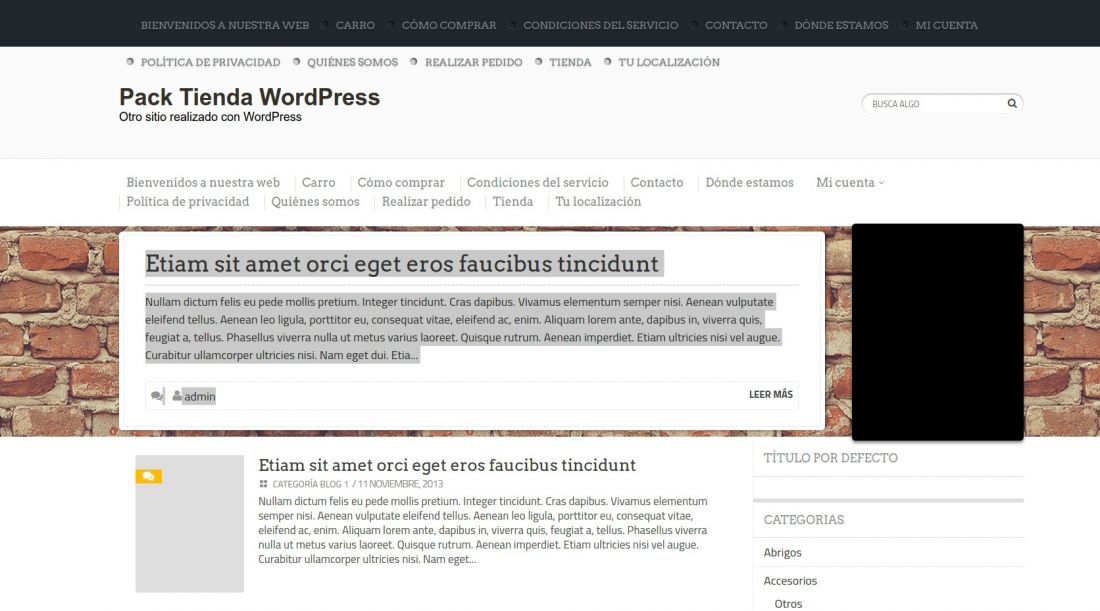Open Tienda uppercase menu link
This screenshot has height=611, width=1100.
pyautogui.click(x=570, y=62)
